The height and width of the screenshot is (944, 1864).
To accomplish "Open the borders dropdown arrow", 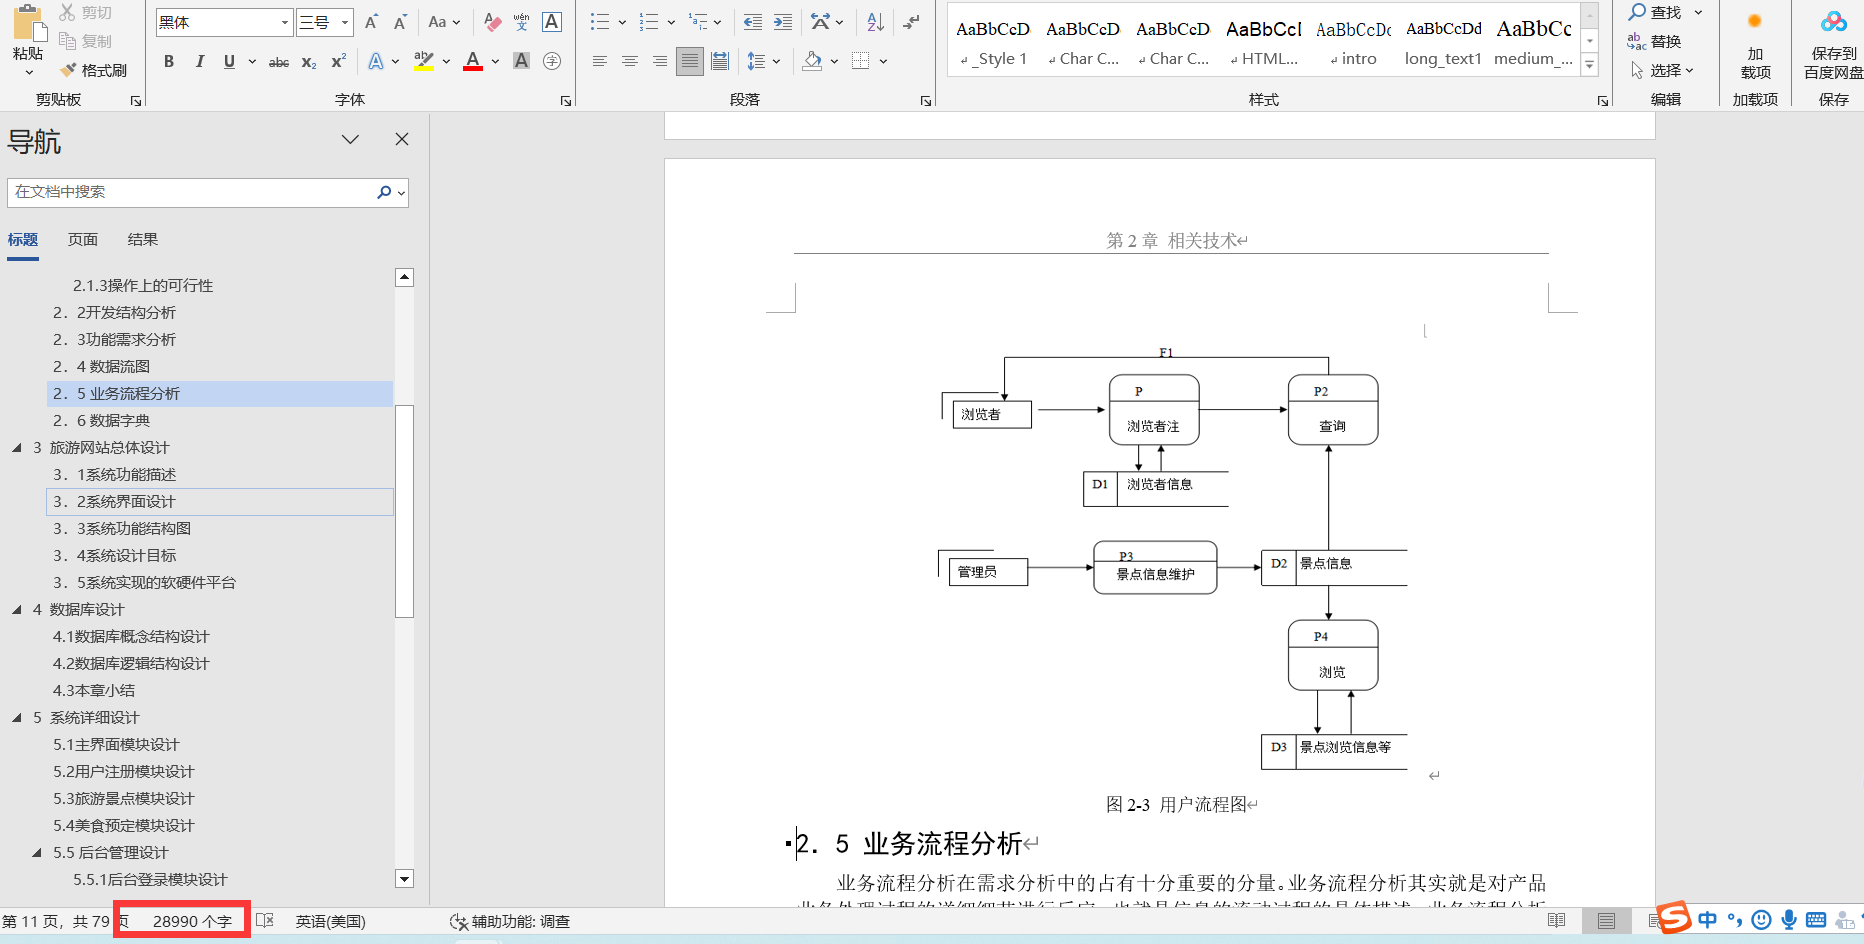I will click(883, 61).
